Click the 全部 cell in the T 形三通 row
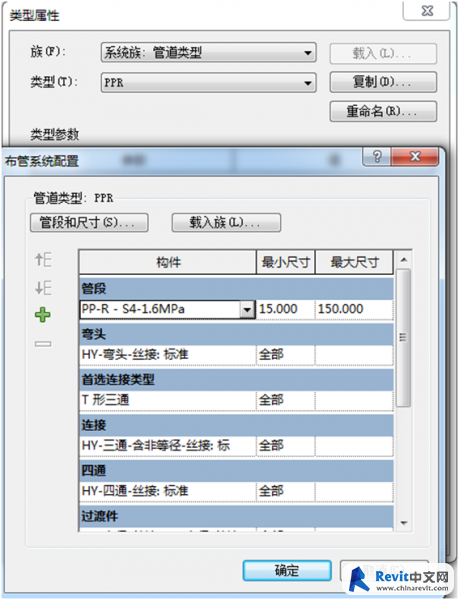Screen dimensions: 459x600 coord(285,400)
